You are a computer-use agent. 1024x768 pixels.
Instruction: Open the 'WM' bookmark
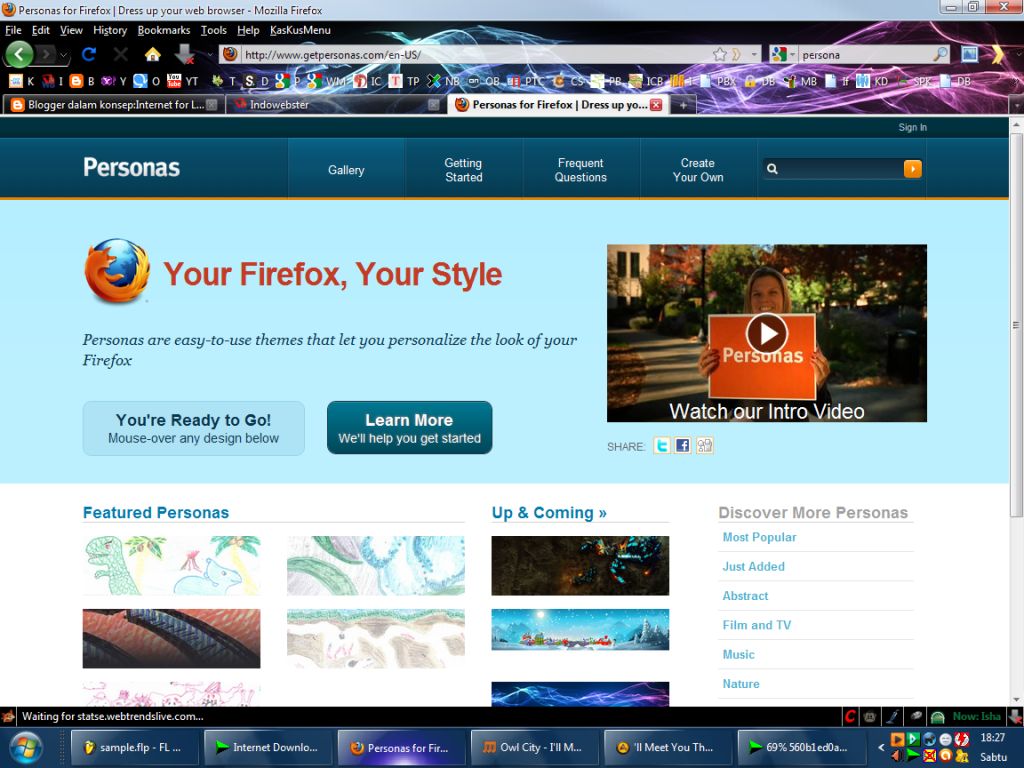(327, 81)
